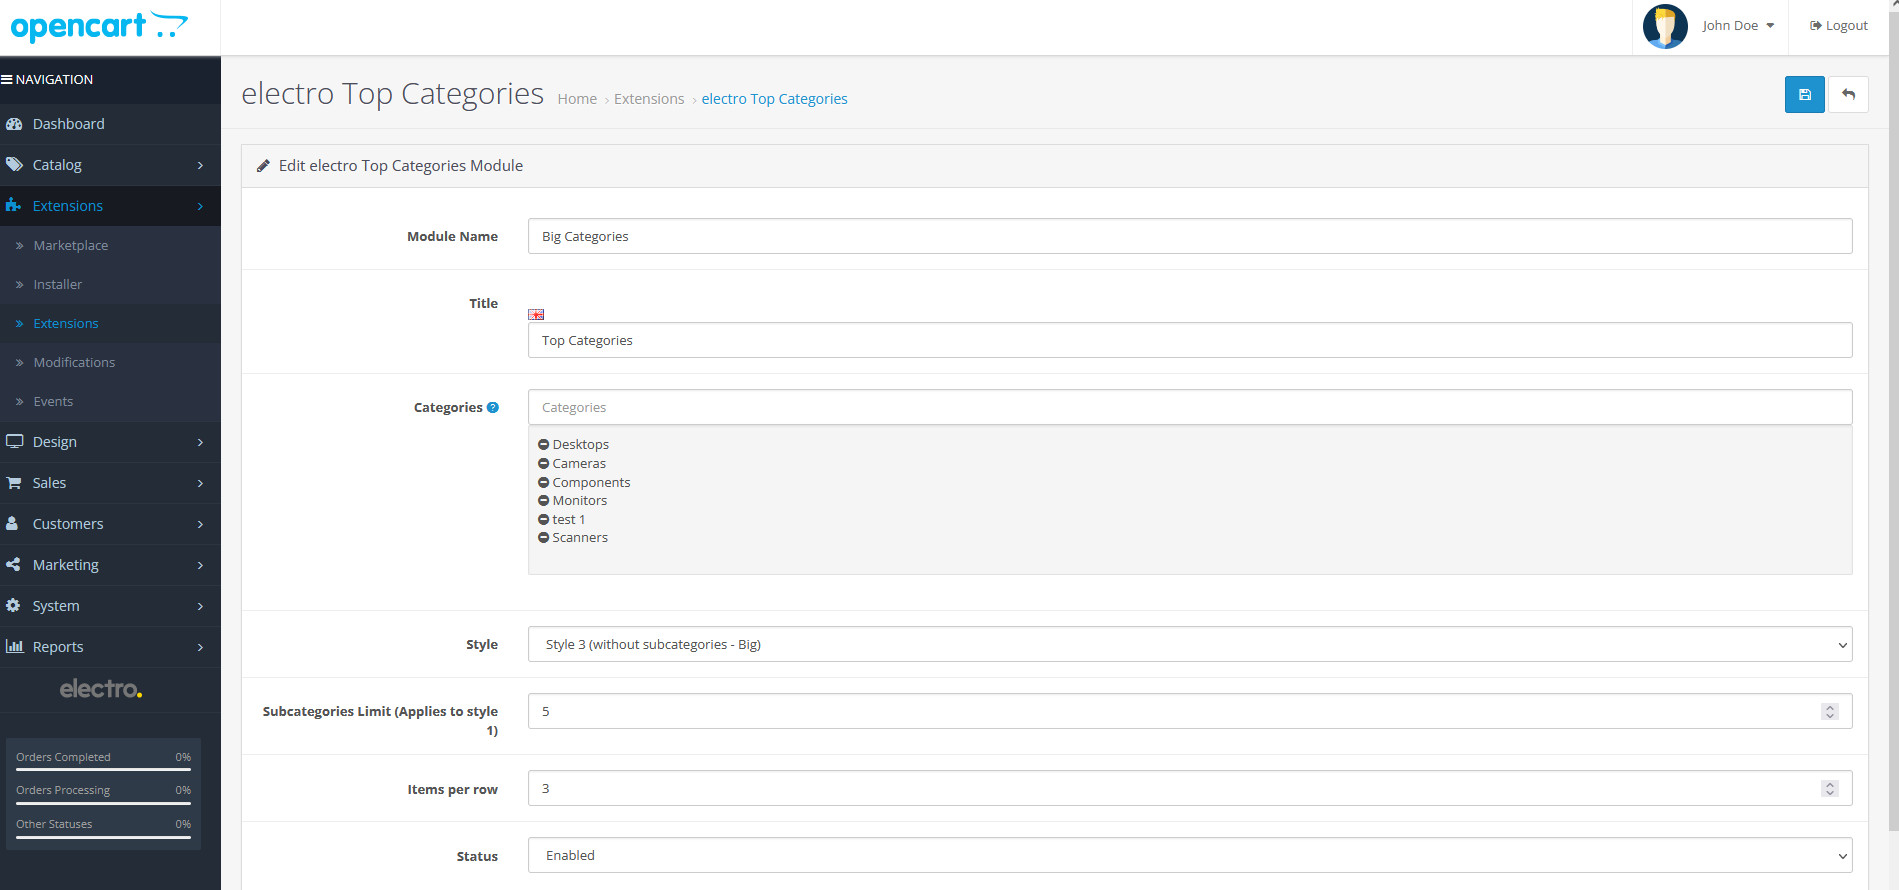Screen dimensions: 1899x890
Task: Click the Title input with Top Categories
Action: [1190, 340]
